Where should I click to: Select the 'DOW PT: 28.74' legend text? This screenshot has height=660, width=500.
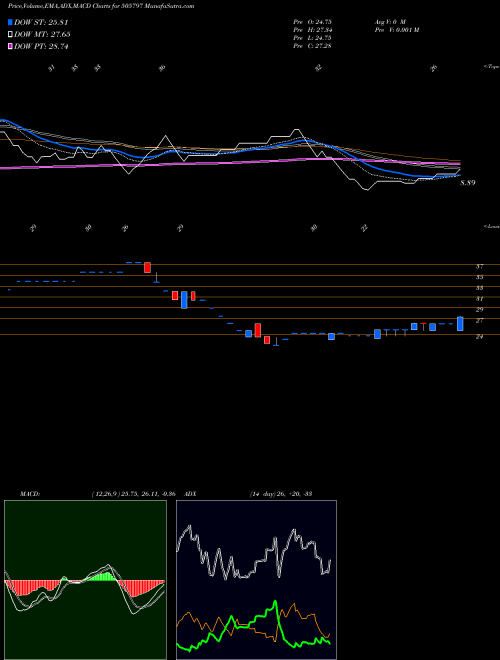tap(41, 46)
